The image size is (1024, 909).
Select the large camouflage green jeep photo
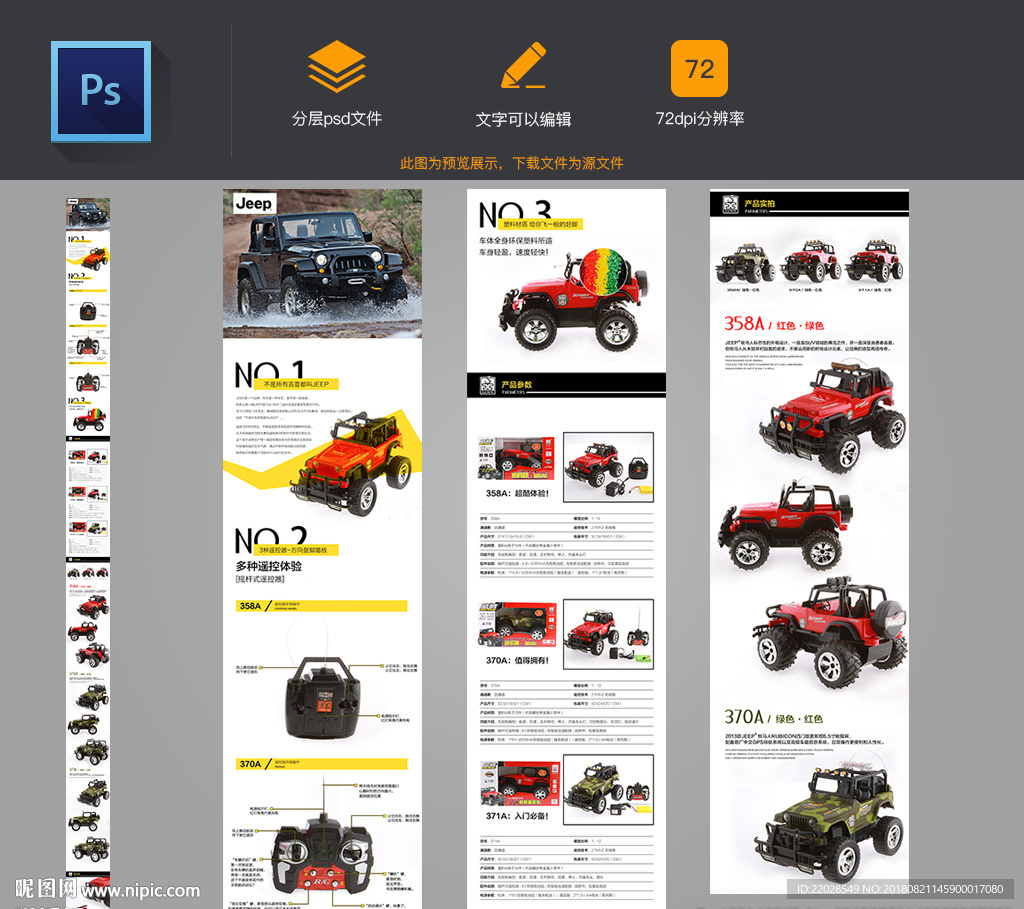829,823
